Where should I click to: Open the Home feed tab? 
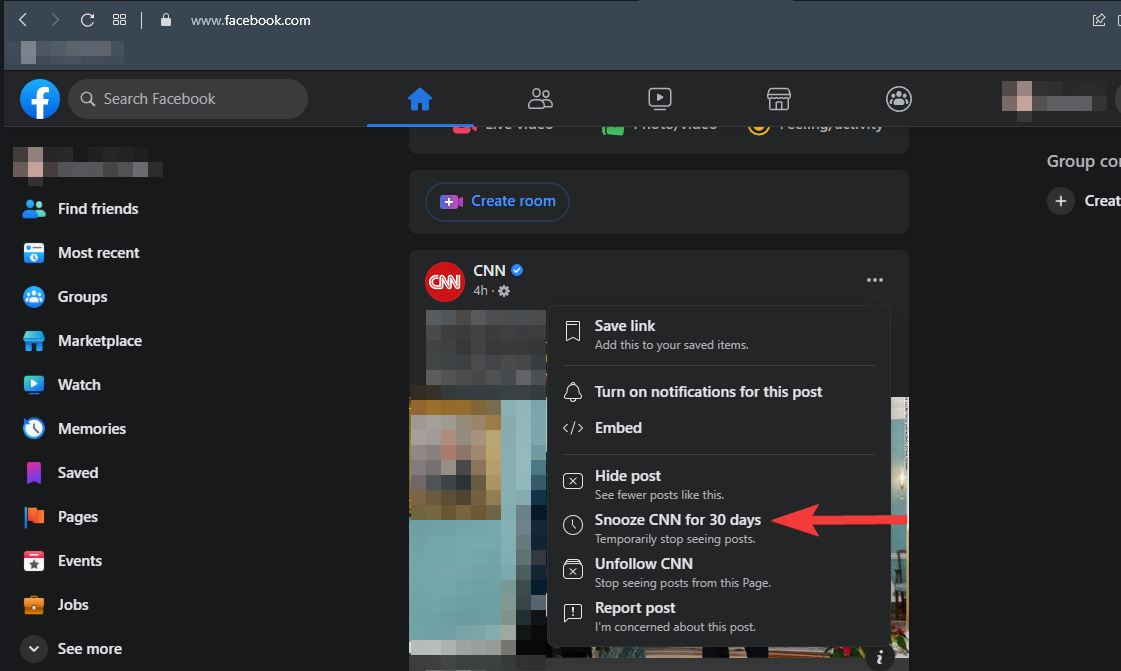tap(420, 99)
